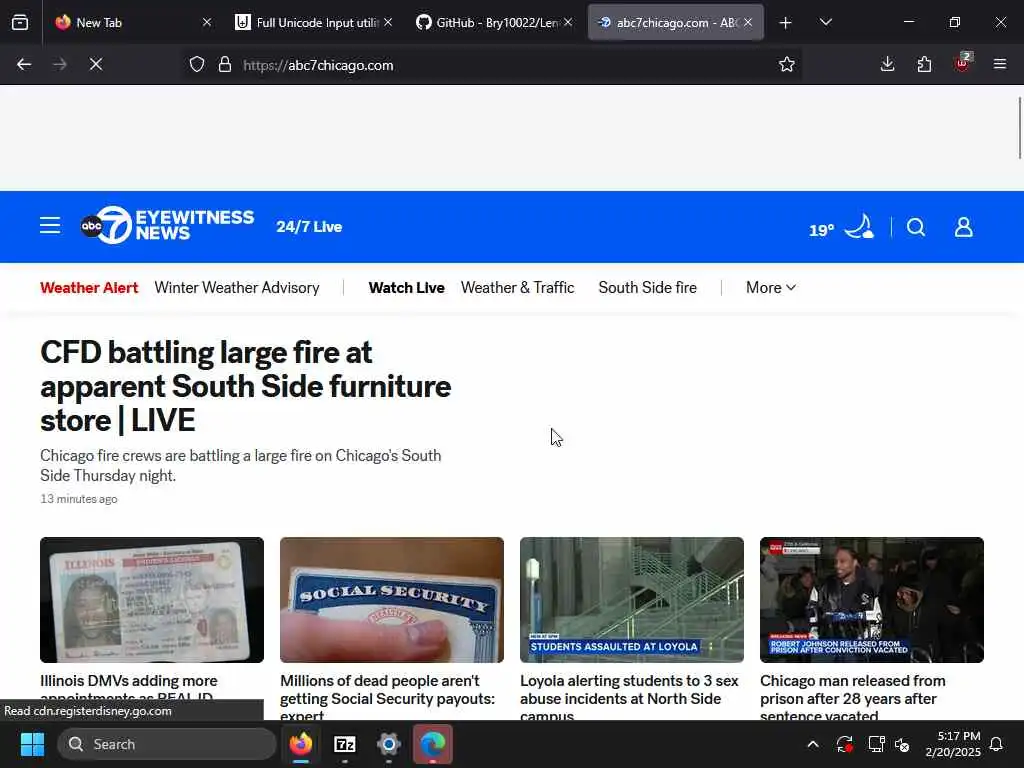The height and width of the screenshot is (768, 1024).
Task: Open South Side fire nav item
Action: click(647, 288)
